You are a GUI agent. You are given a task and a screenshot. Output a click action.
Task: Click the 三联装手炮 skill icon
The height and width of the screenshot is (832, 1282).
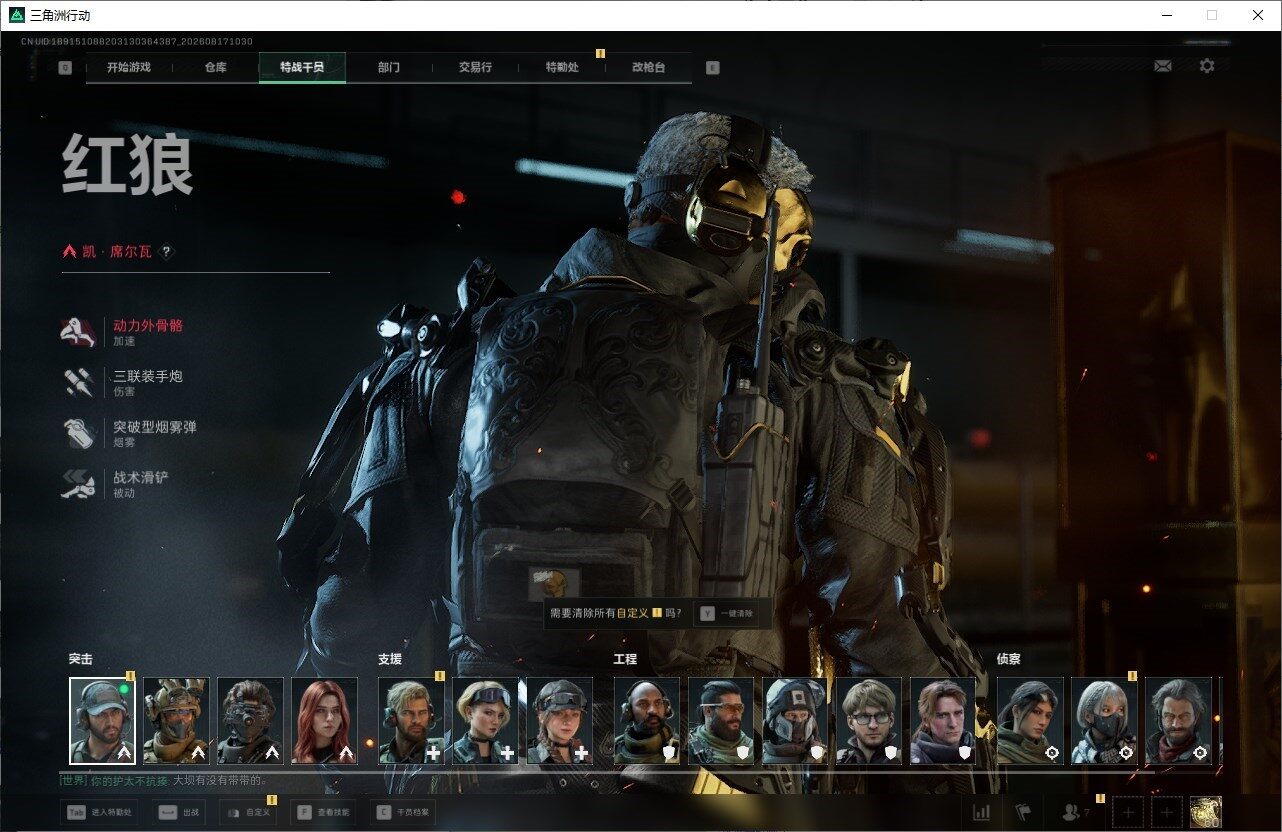(78, 382)
